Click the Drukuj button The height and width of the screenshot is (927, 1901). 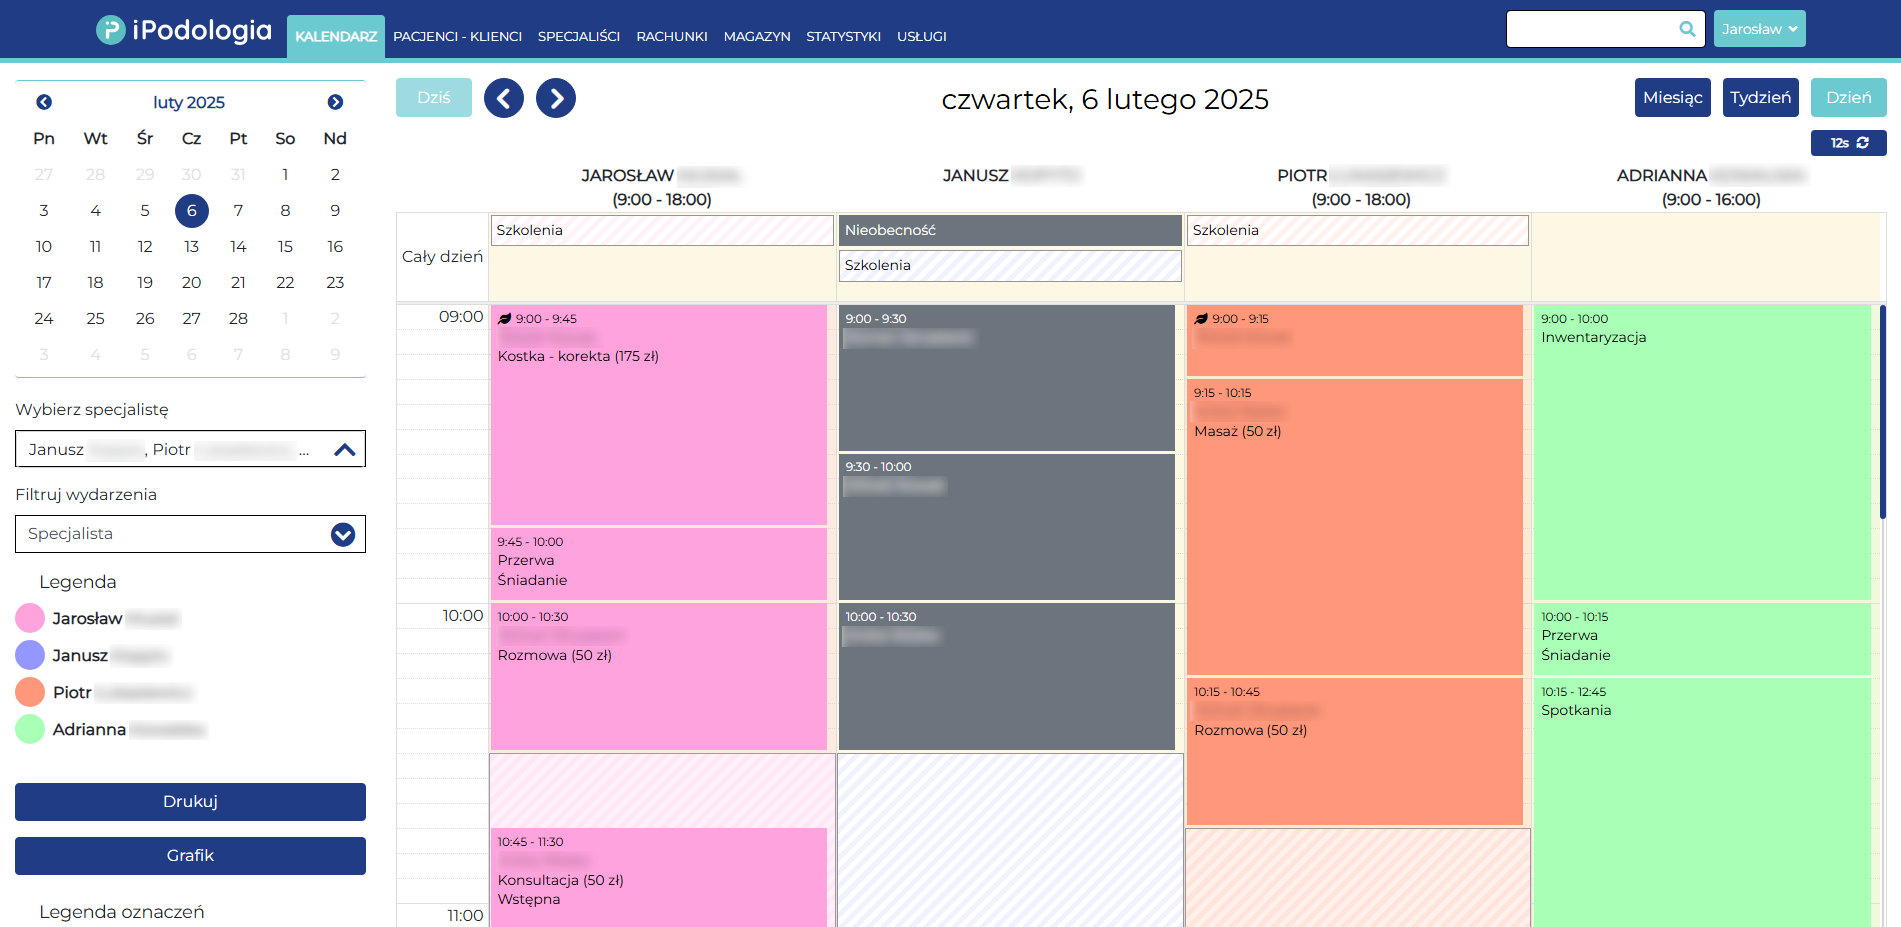(189, 801)
